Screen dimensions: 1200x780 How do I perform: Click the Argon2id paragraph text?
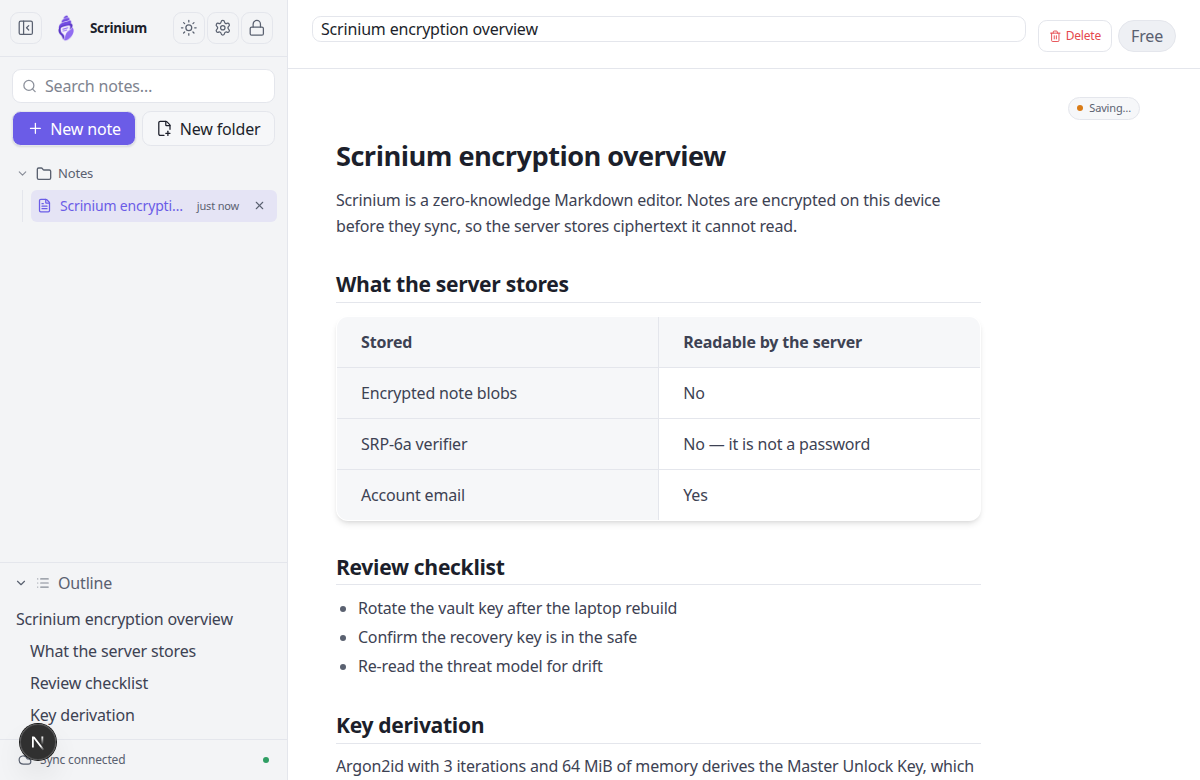pyautogui.click(x=655, y=766)
